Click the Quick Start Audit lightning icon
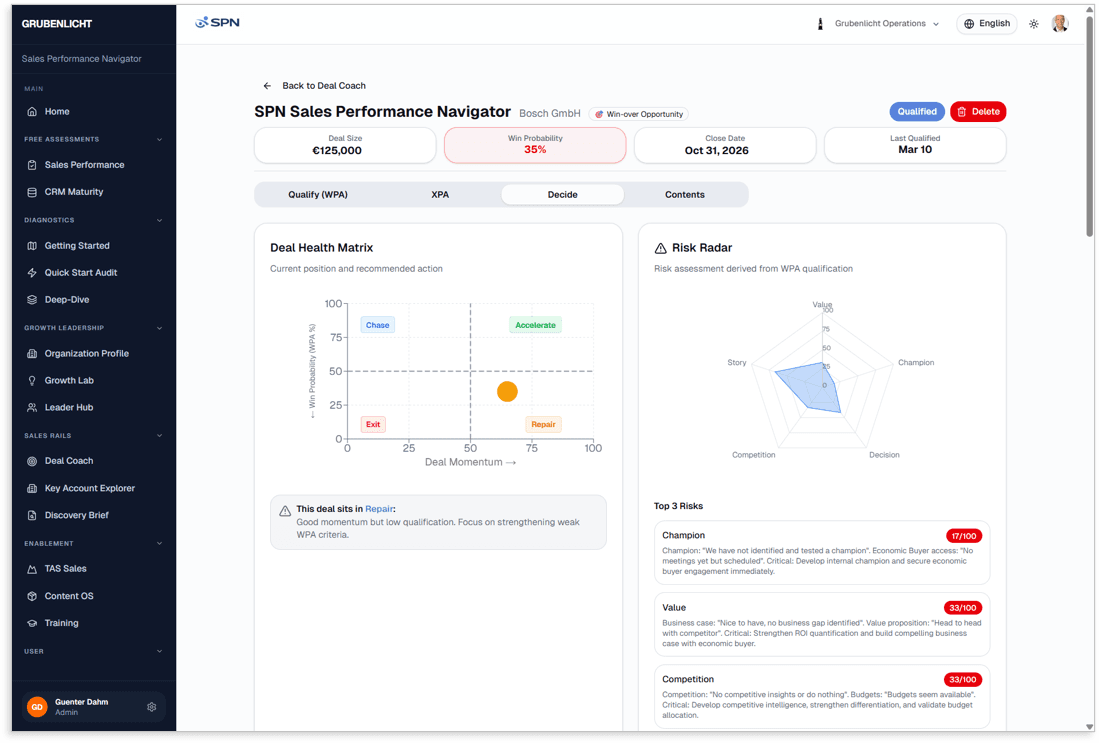Screen dimensions: 1099x743 pos(32,273)
